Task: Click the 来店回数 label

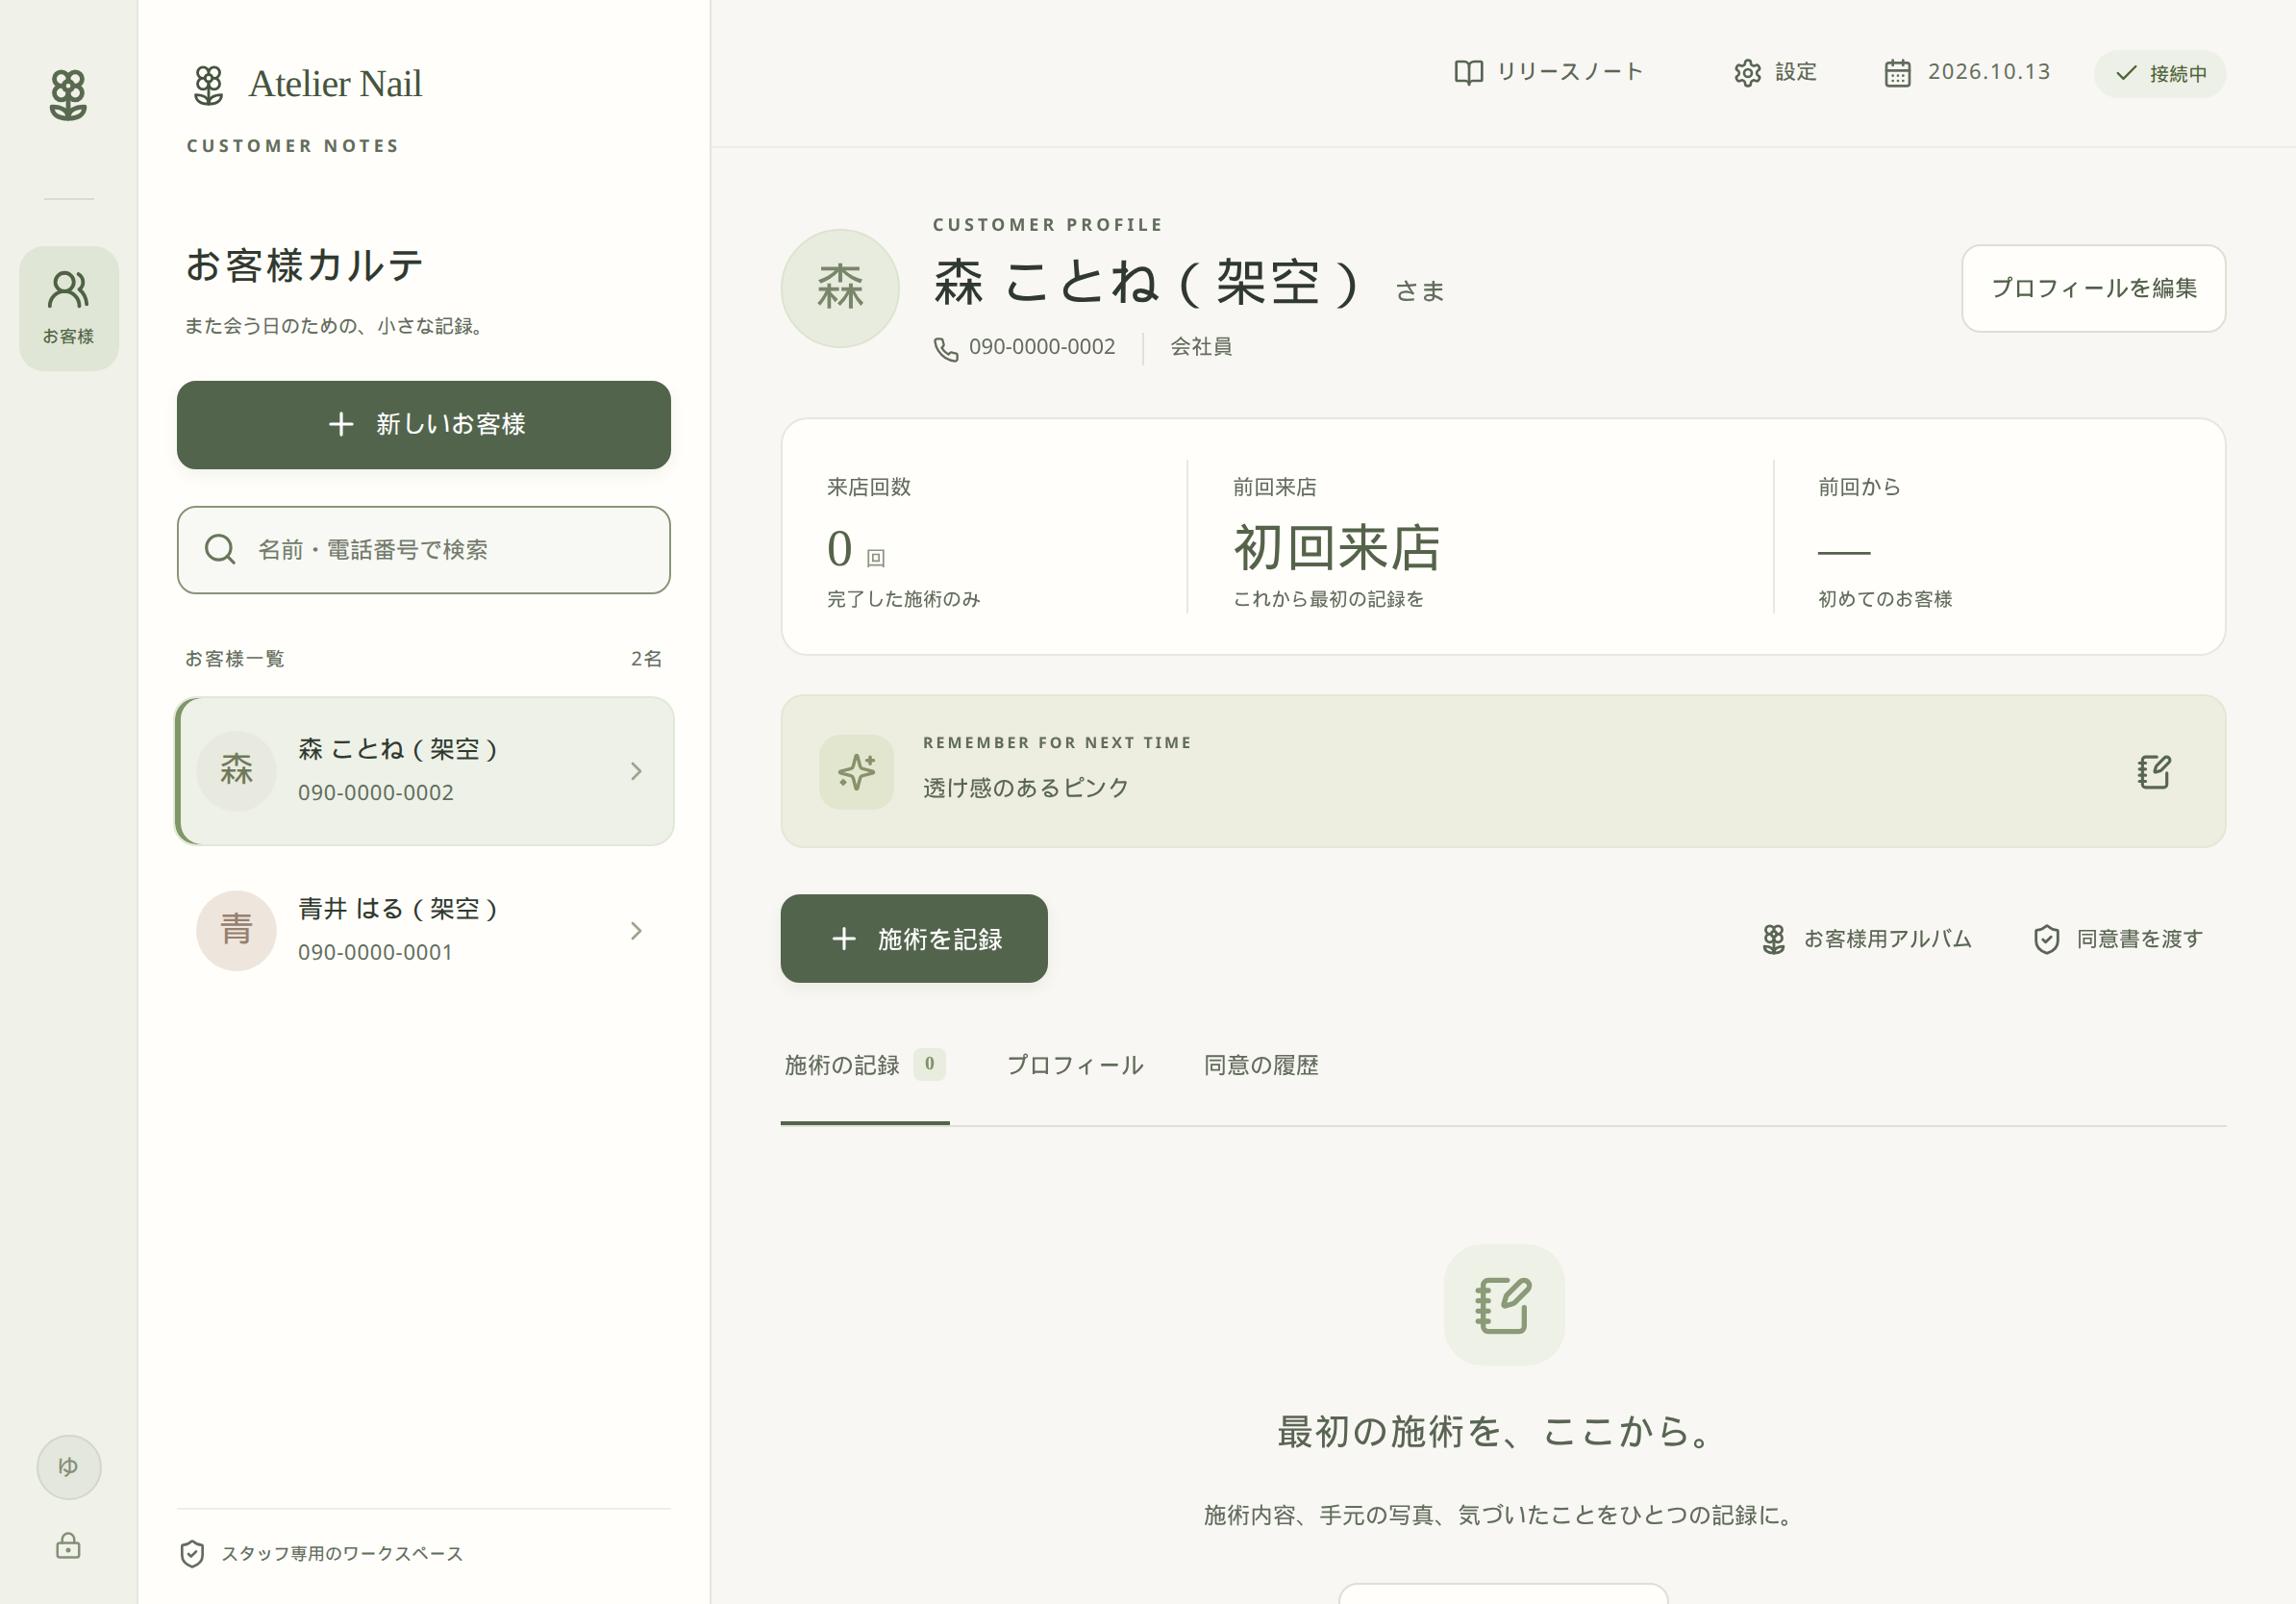Action: (868, 487)
